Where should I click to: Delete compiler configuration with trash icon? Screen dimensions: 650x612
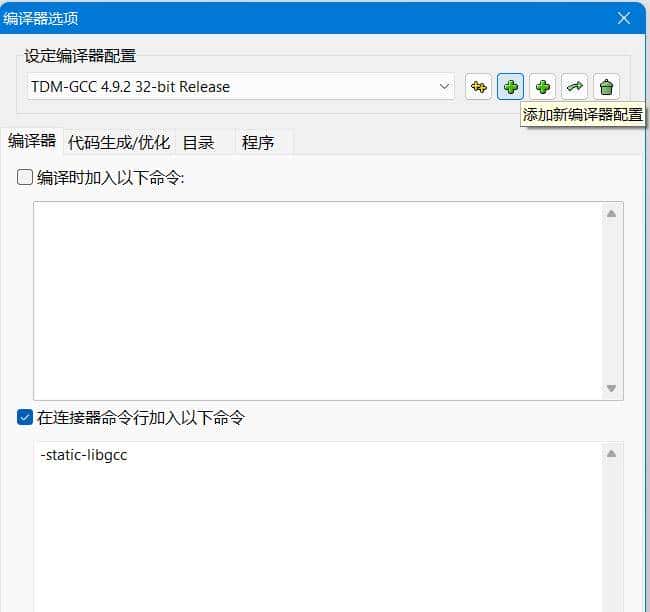tap(606, 87)
